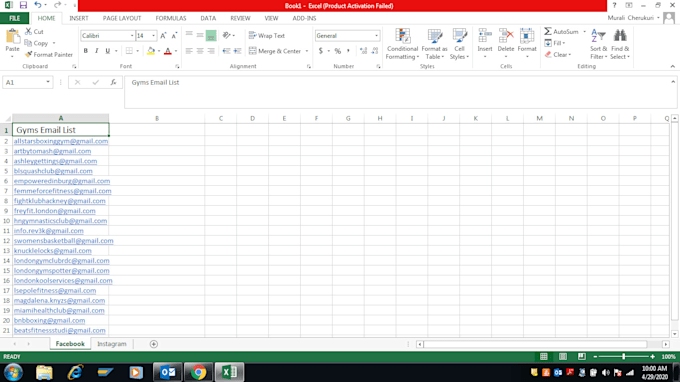The image size is (680, 382).
Task: Toggle center text alignment
Action: point(200,51)
